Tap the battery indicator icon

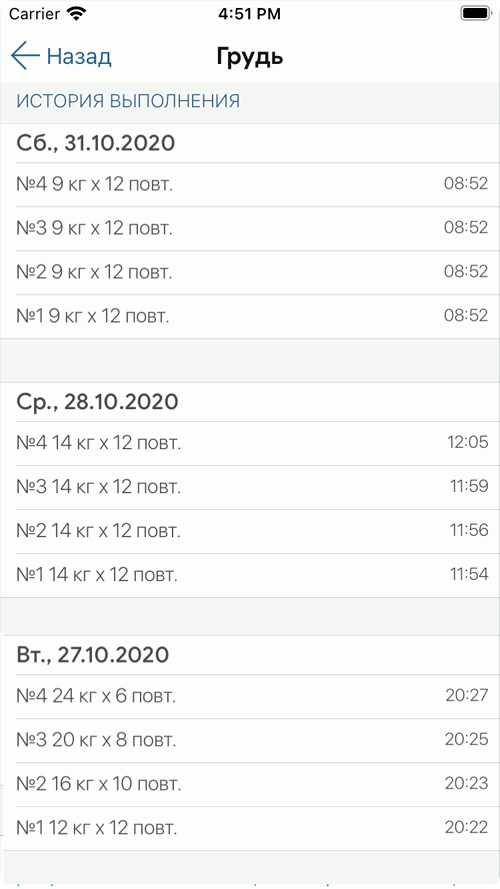[475, 14]
